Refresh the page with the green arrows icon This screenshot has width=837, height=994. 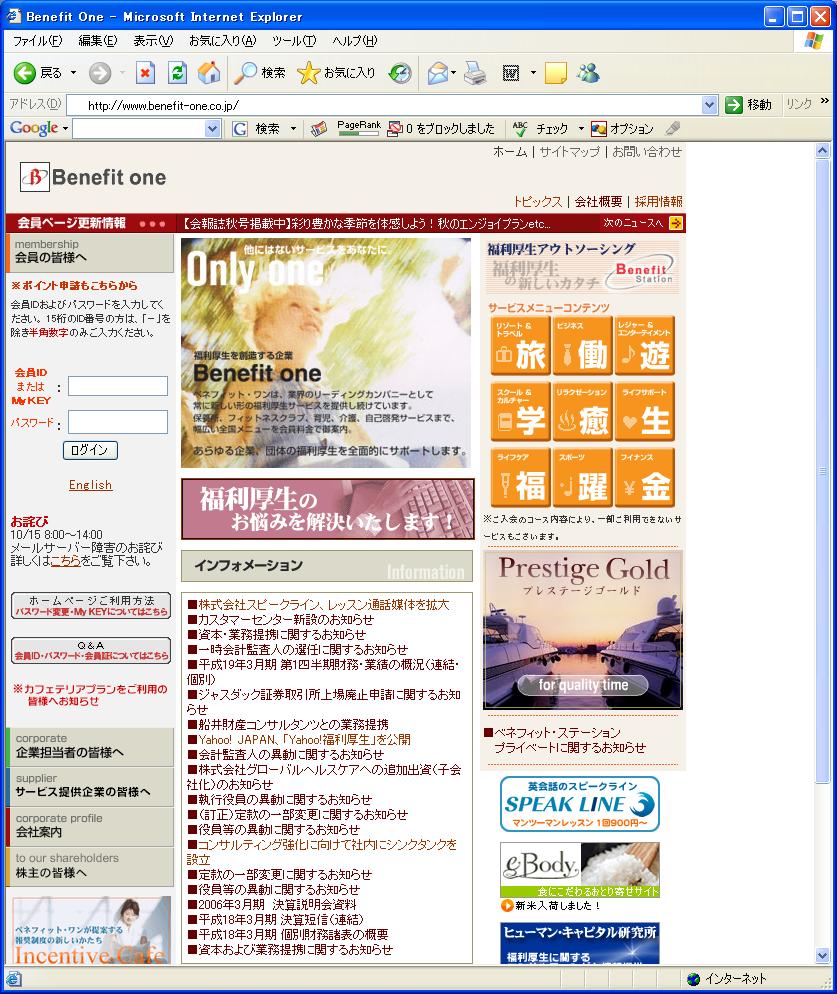click(177, 73)
